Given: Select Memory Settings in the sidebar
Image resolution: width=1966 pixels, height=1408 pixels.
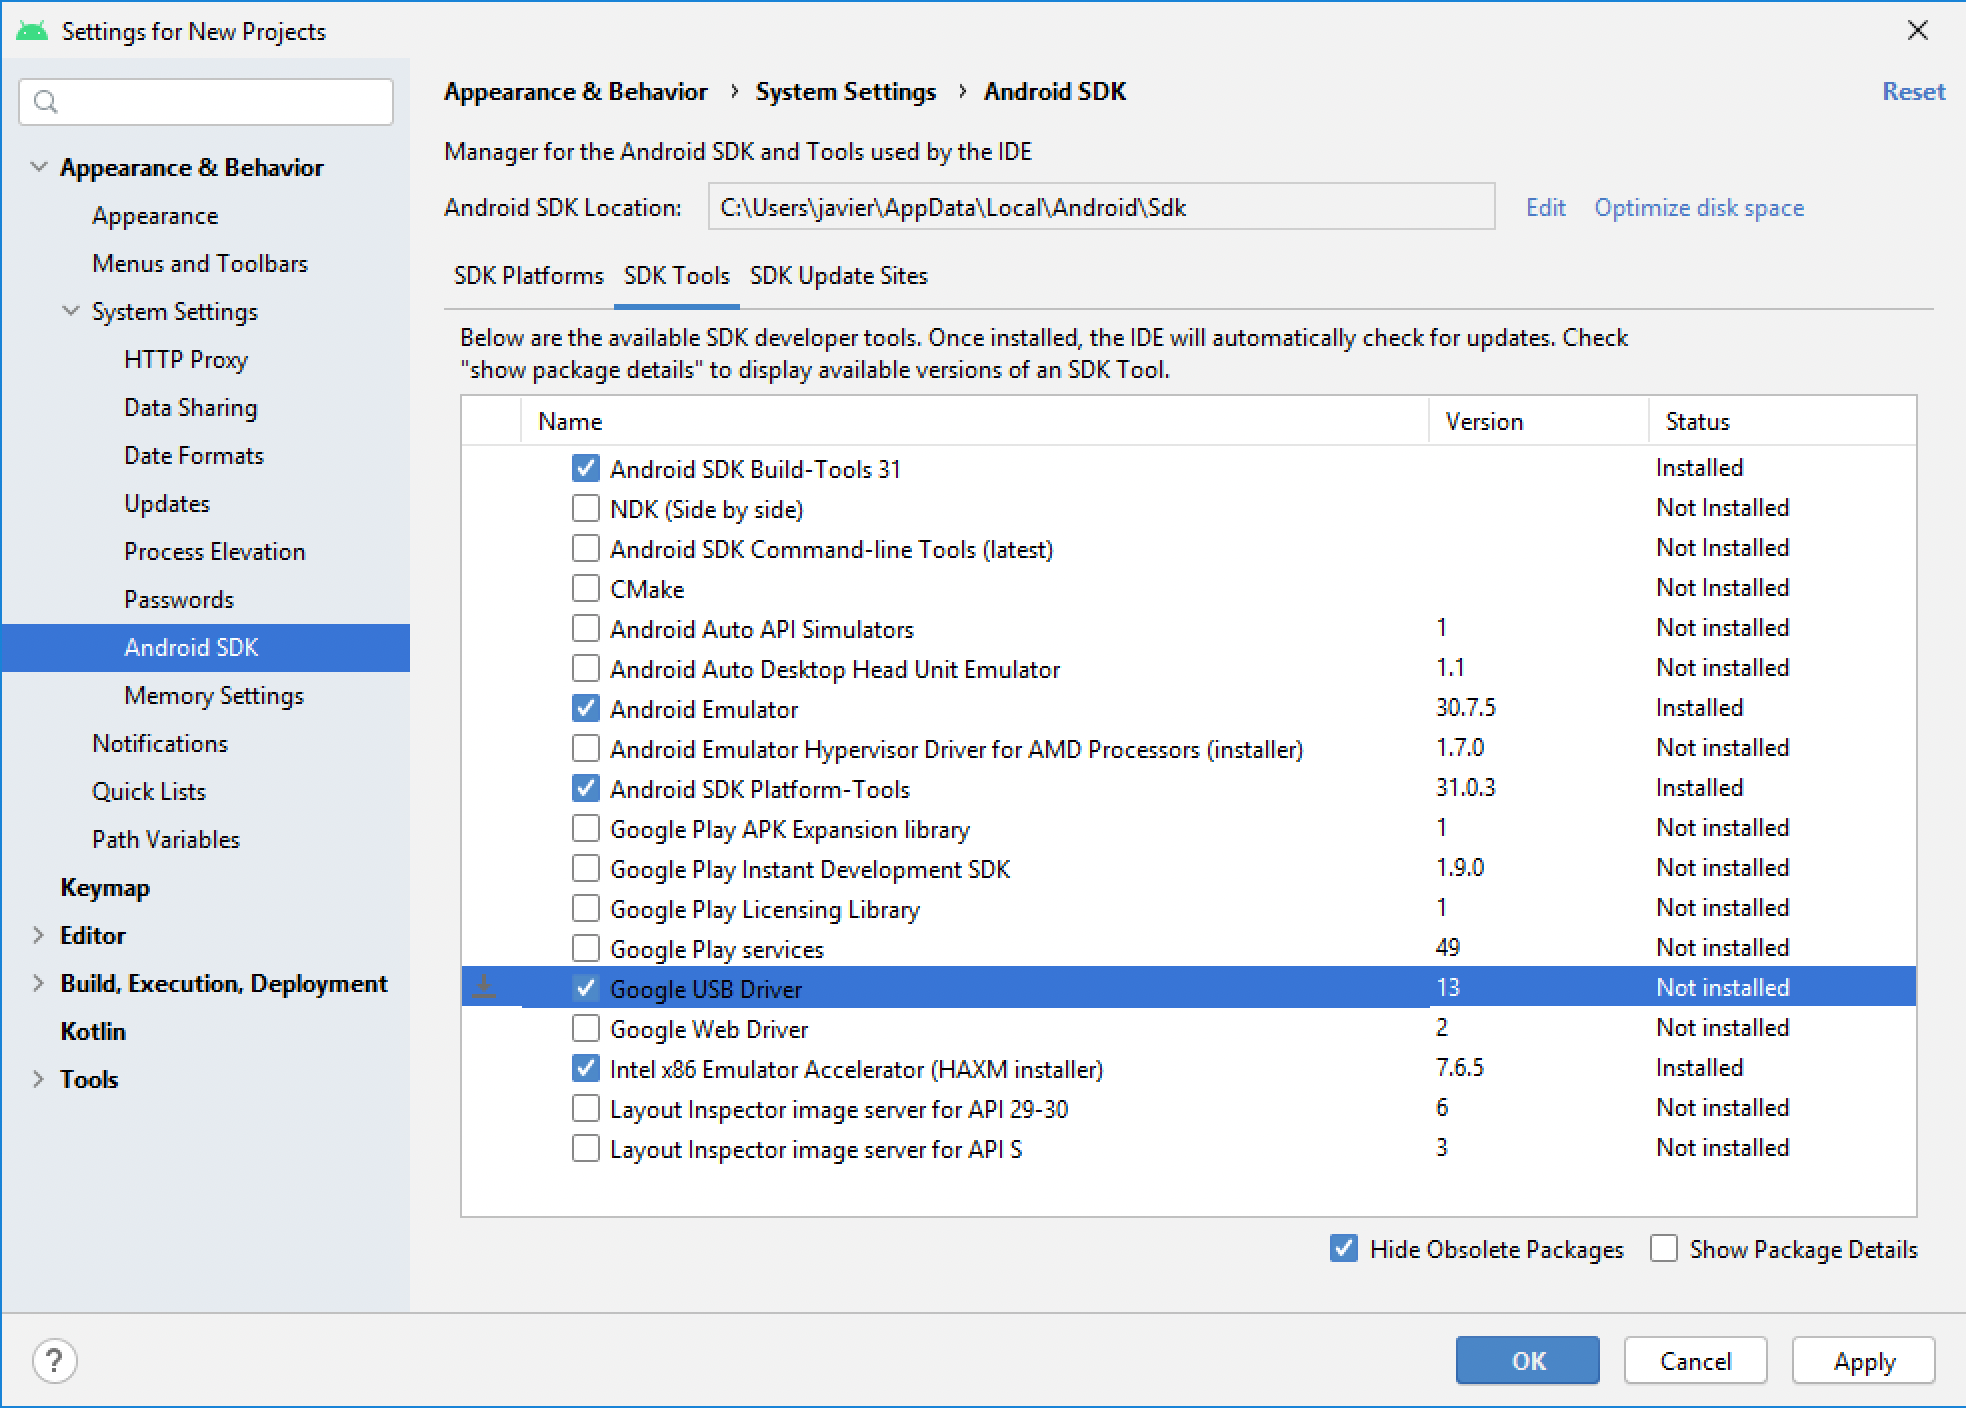Looking at the screenshot, I should (x=213, y=695).
